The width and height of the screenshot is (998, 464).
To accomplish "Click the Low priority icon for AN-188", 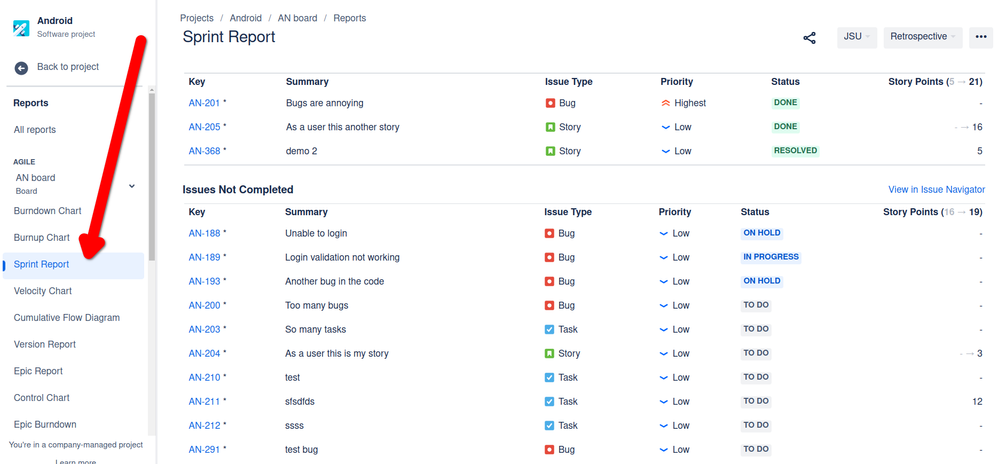I will point(664,234).
